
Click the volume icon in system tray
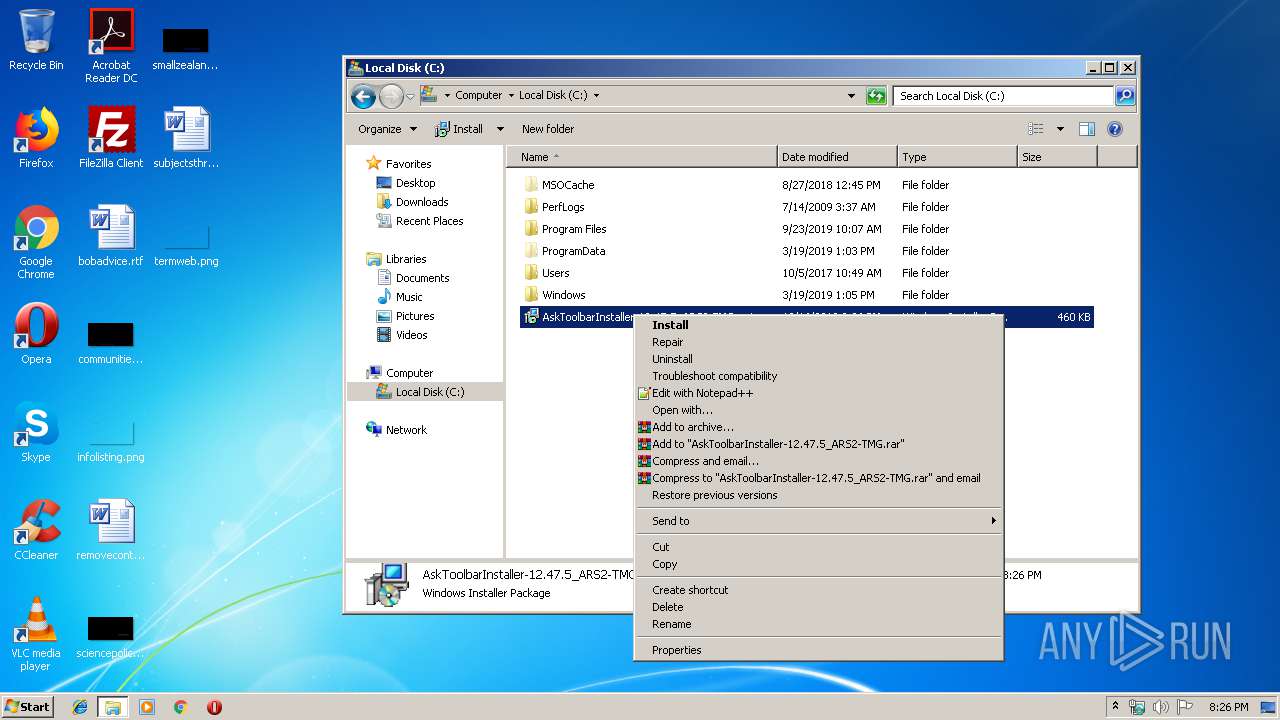point(1162,707)
